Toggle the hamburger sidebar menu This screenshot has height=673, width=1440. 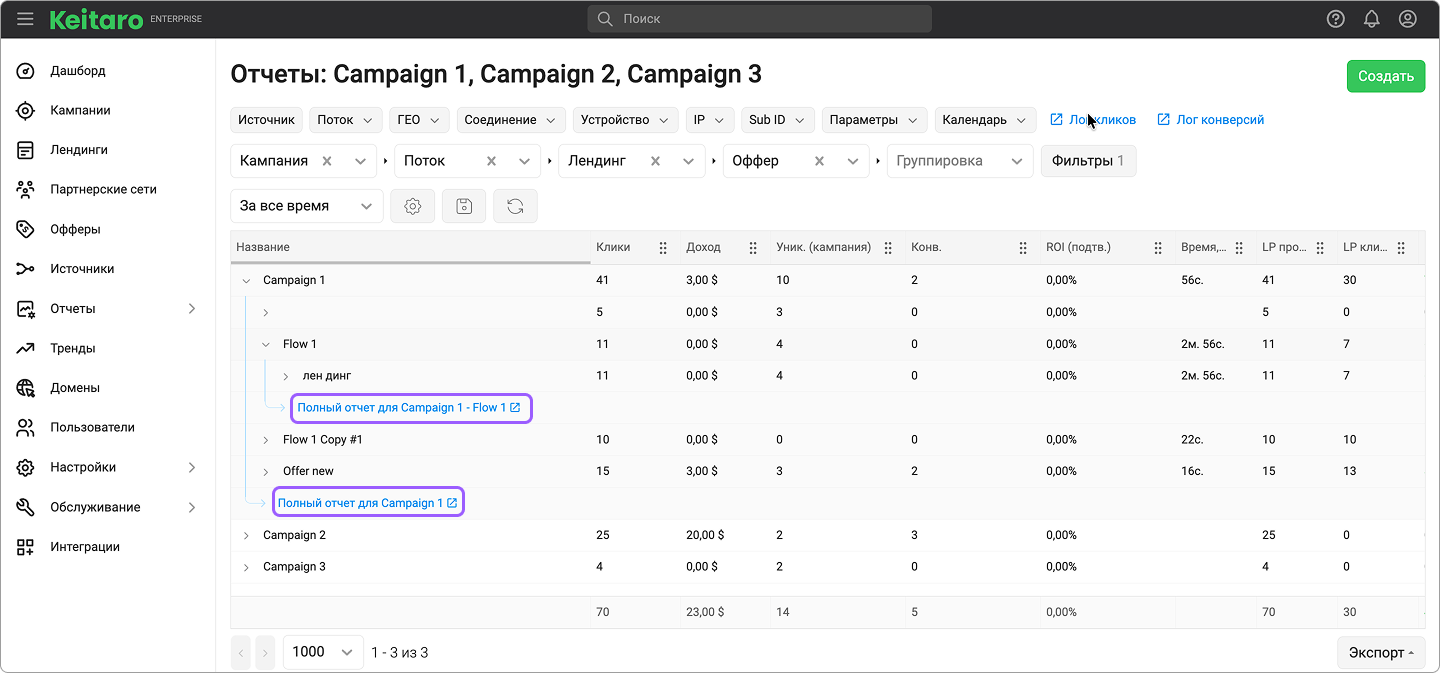point(25,19)
